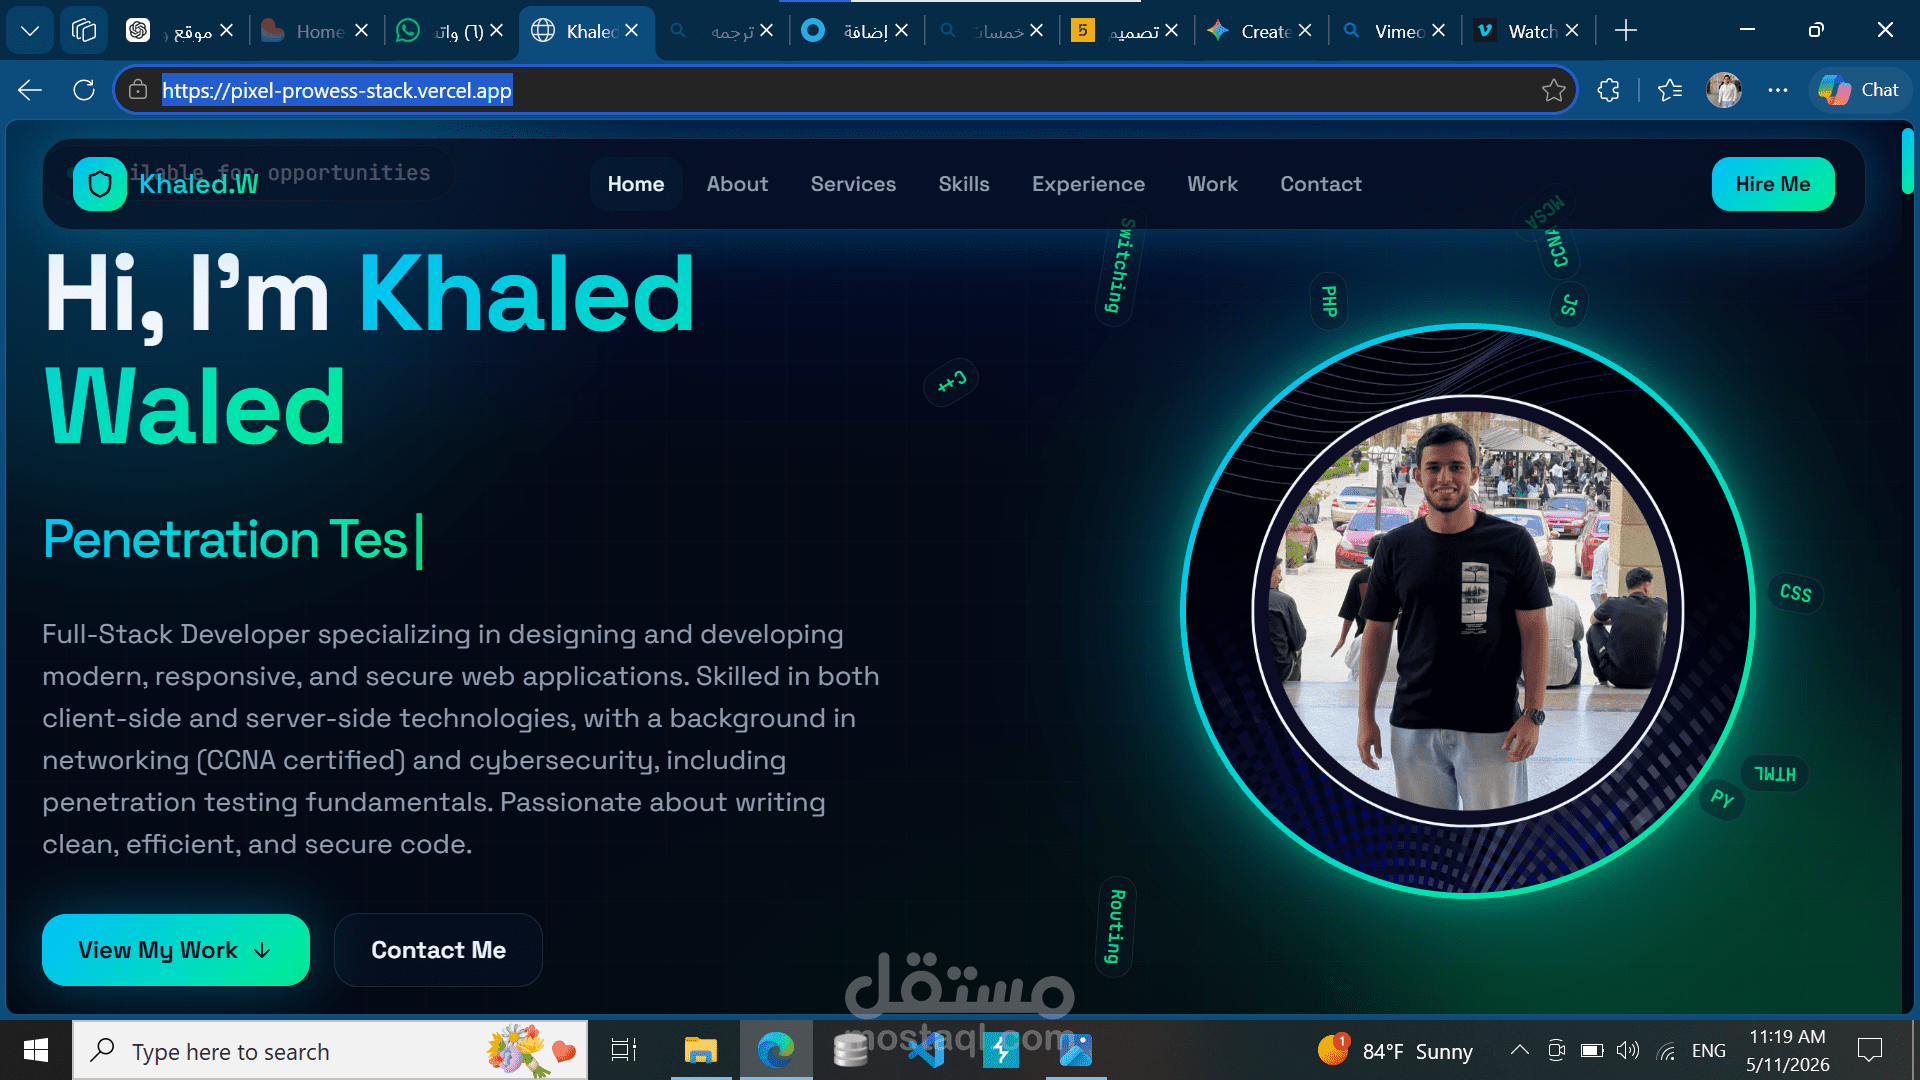Open File Explorer from the taskbar
Screen dimensions: 1920x1080
click(700, 1050)
